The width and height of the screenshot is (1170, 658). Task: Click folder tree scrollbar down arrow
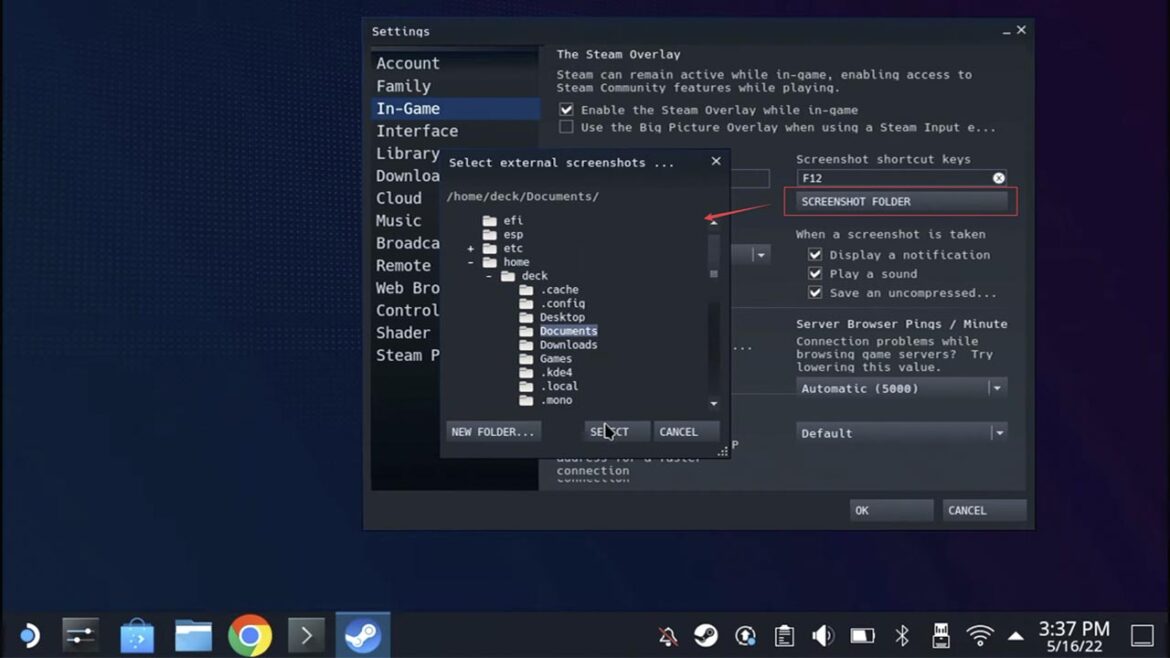tap(714, 404)
